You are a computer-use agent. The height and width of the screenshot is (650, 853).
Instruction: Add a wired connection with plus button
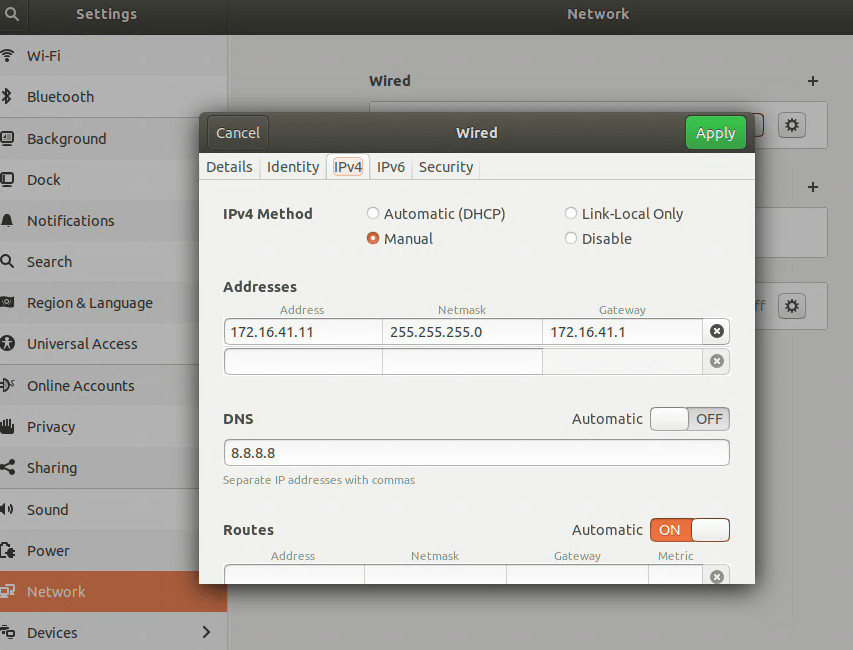click(812, 81)
